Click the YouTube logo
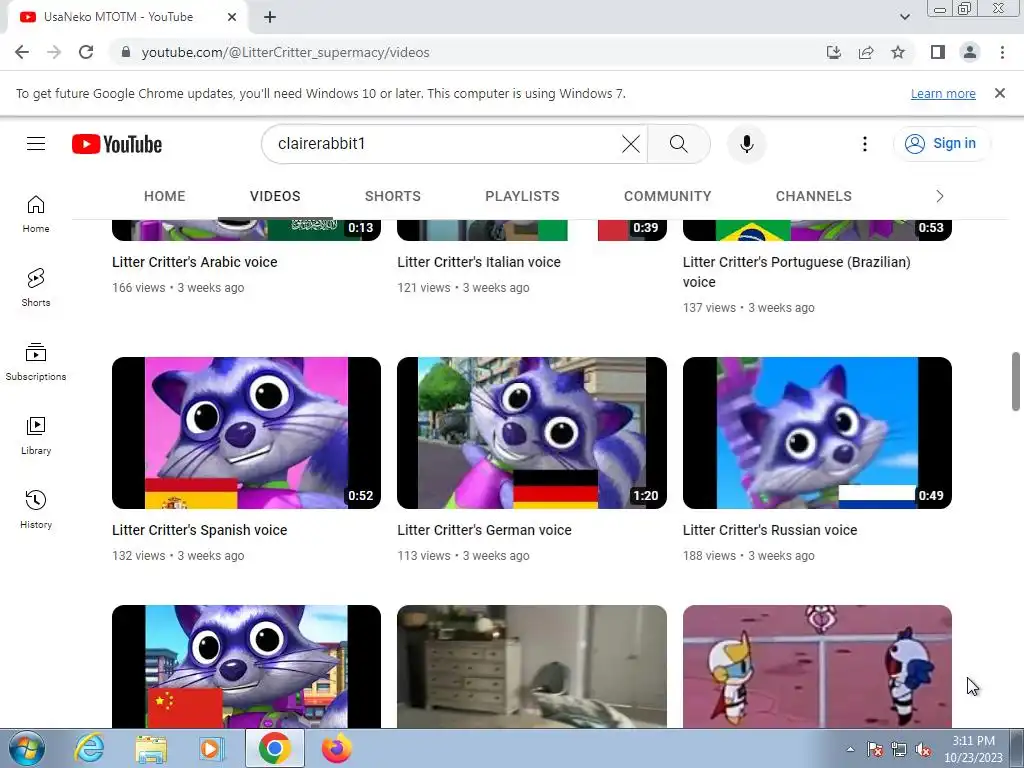Screen dimensions: 1024x768 click(117, 144)
